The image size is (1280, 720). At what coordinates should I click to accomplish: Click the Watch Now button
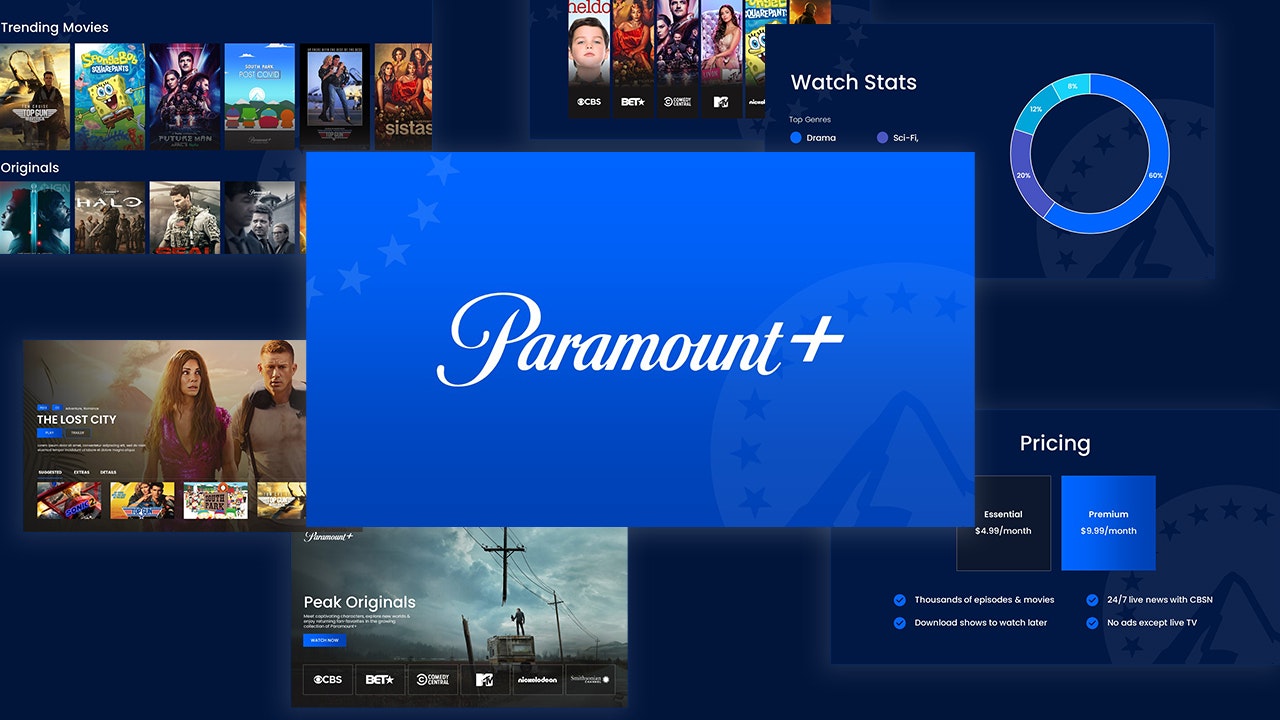tap(324, 640)
